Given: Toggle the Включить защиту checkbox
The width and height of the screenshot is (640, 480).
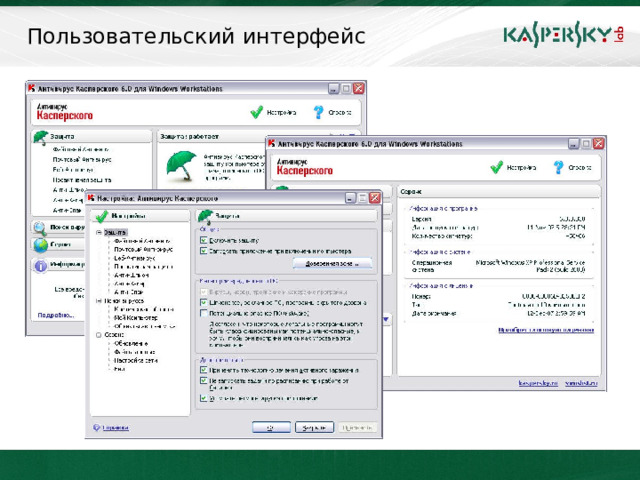Looking at the screenshot, I should pyautogui.click(x=203, y=240).
